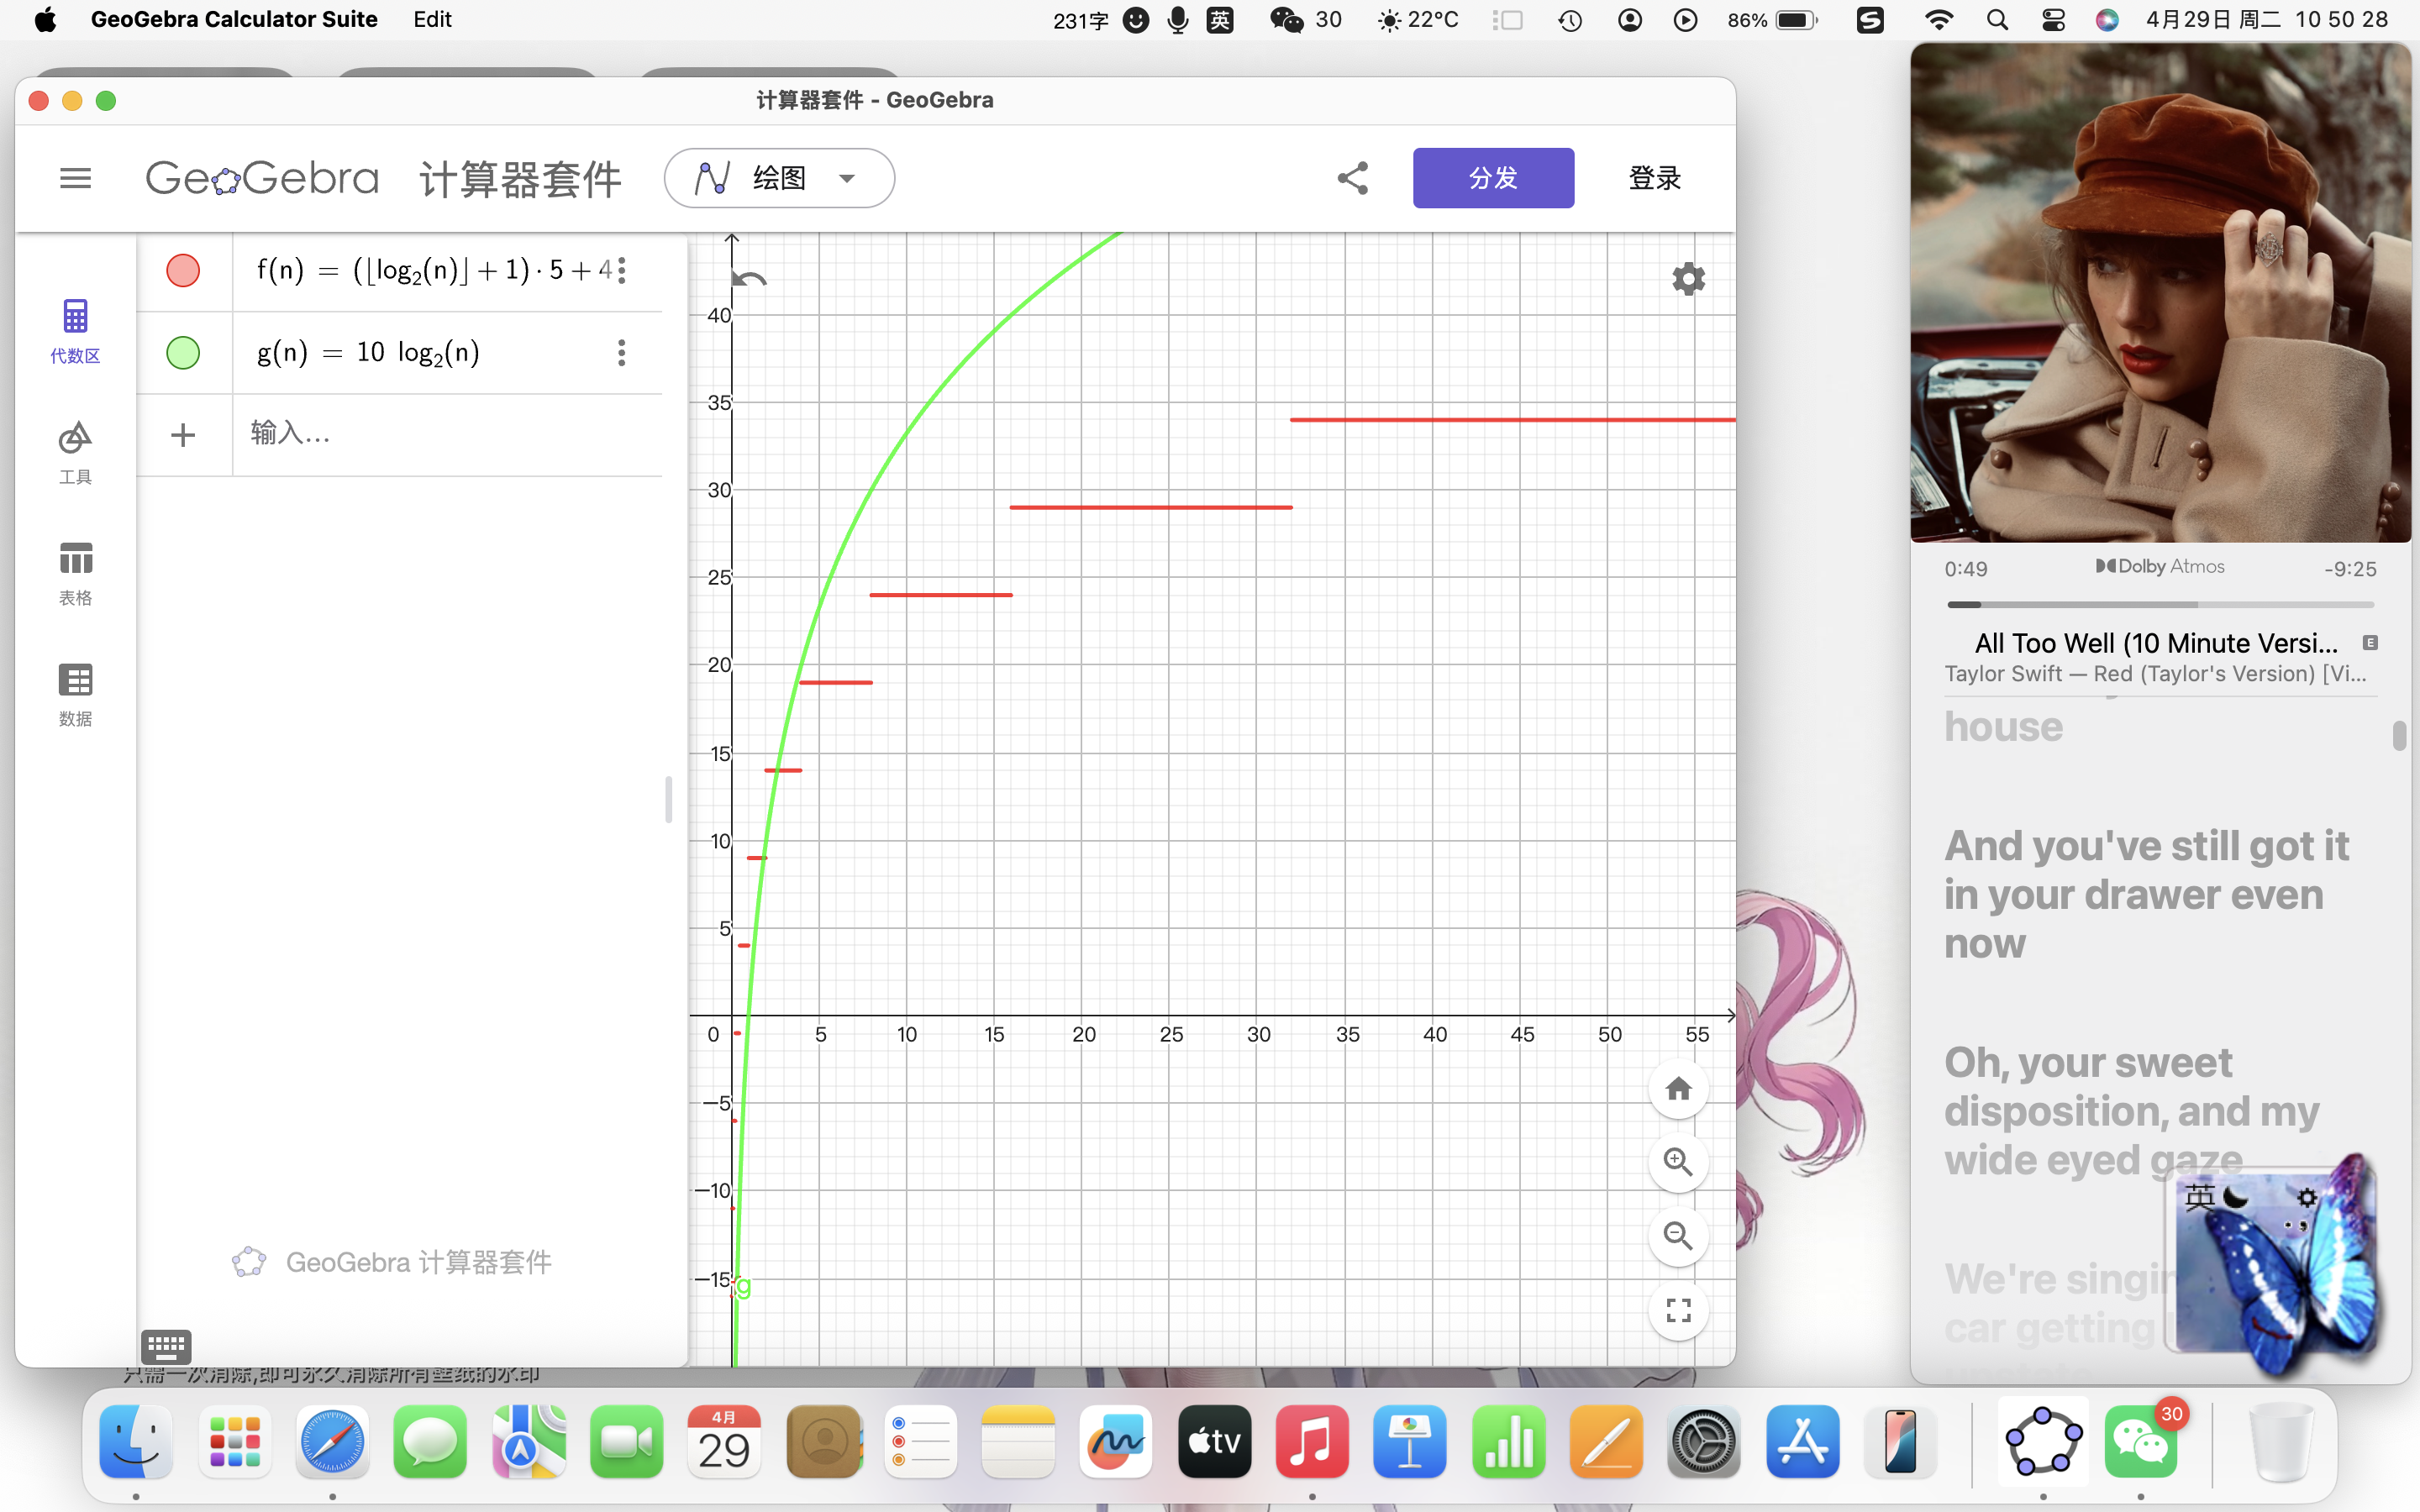The image size is (2420, 1512).
Task: Switch to Tools (工具) tab
Action: [75, 452]
